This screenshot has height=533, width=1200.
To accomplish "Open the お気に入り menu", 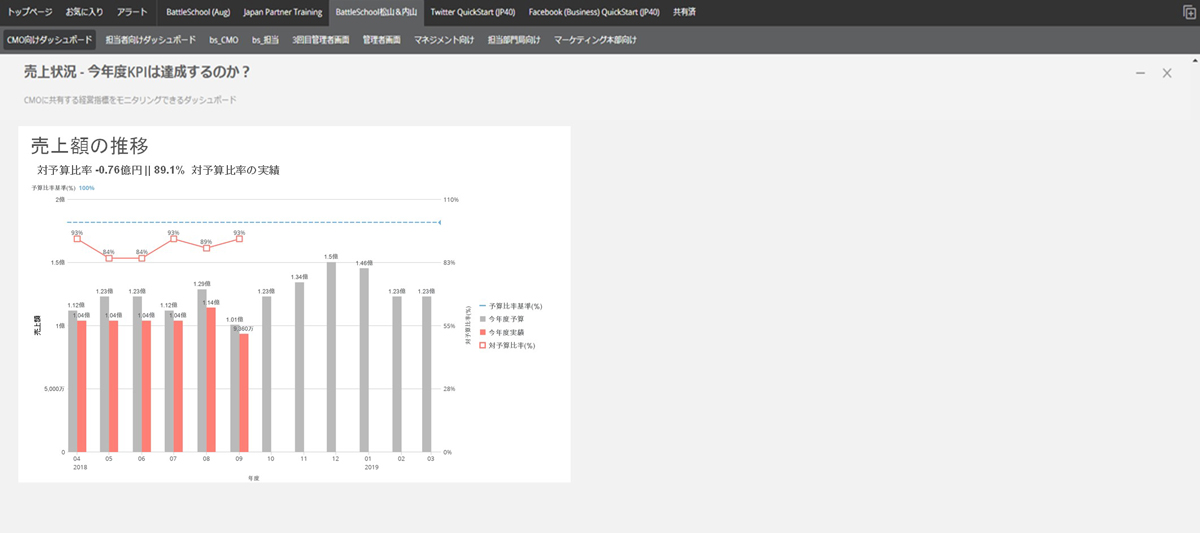I will click(x=83, y=12).
